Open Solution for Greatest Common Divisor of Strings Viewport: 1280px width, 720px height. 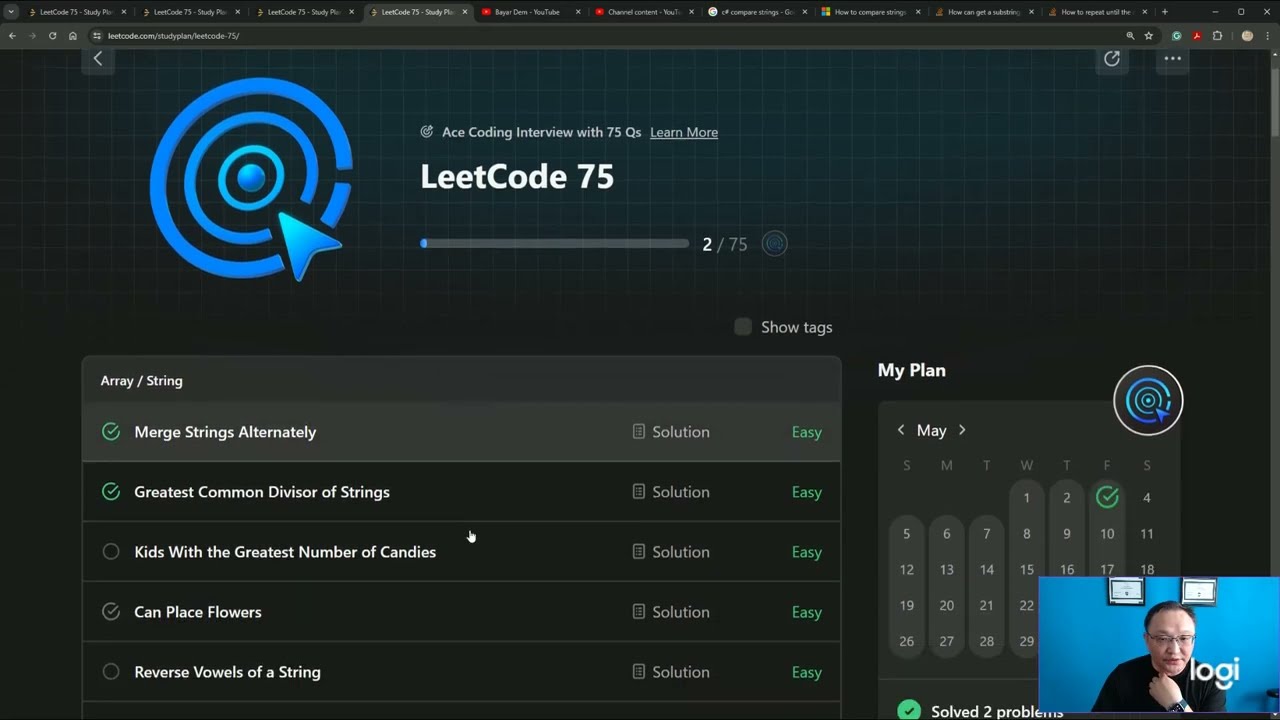(671, 492)
